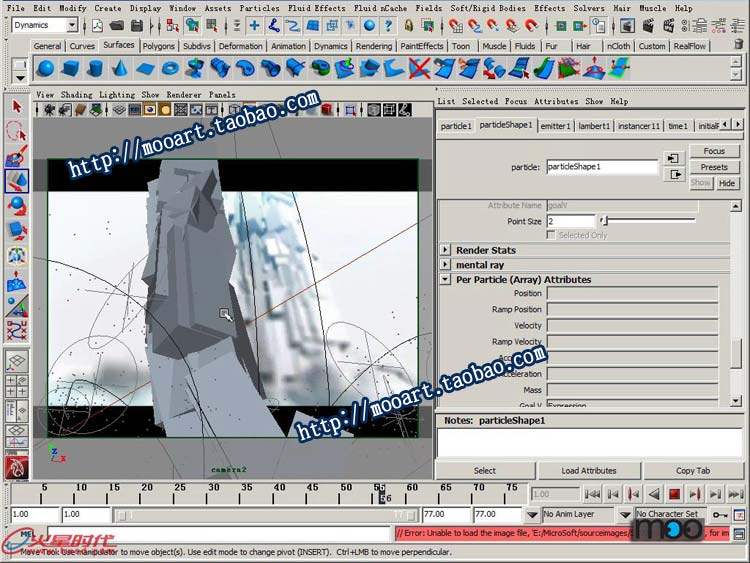
Task: Select the NURBS cone shelf icon
Action: [x=120, y=68]
